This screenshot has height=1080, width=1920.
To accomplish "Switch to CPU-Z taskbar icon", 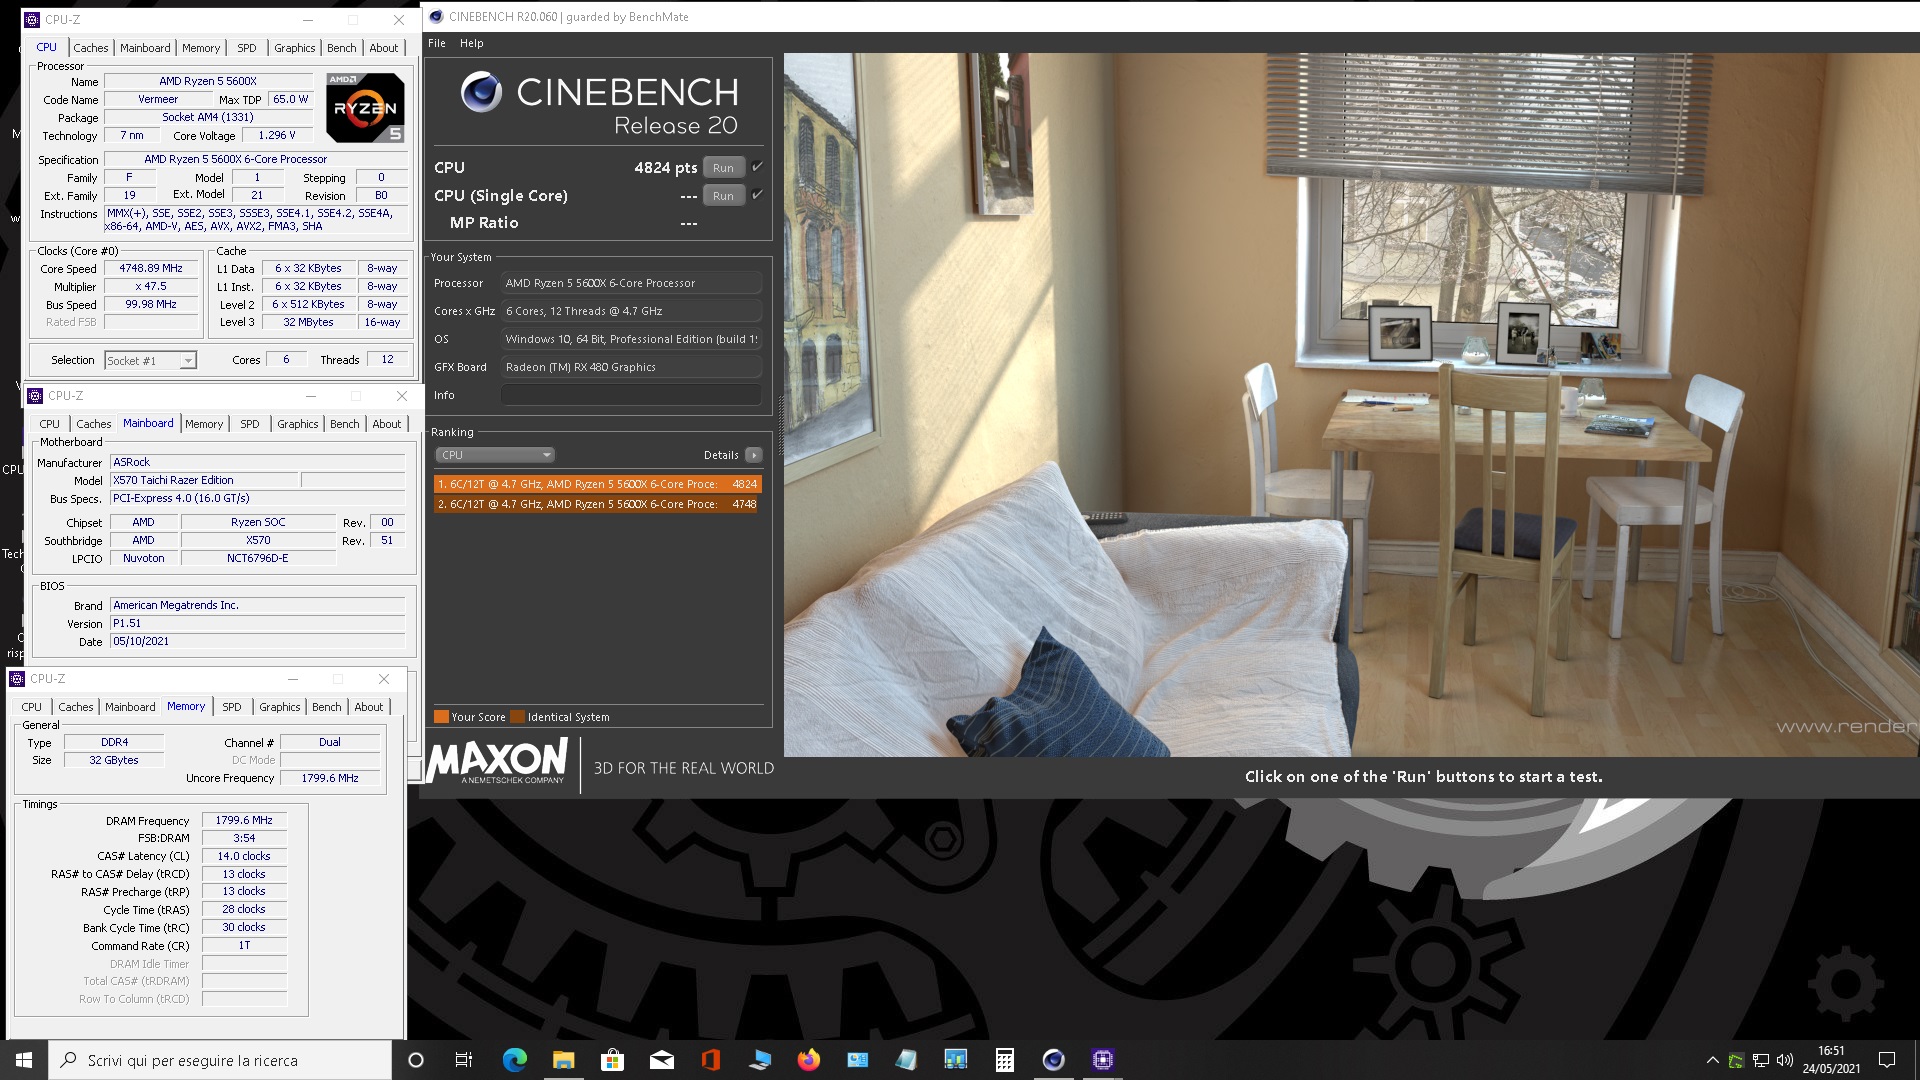I will pos(1102,1060).
